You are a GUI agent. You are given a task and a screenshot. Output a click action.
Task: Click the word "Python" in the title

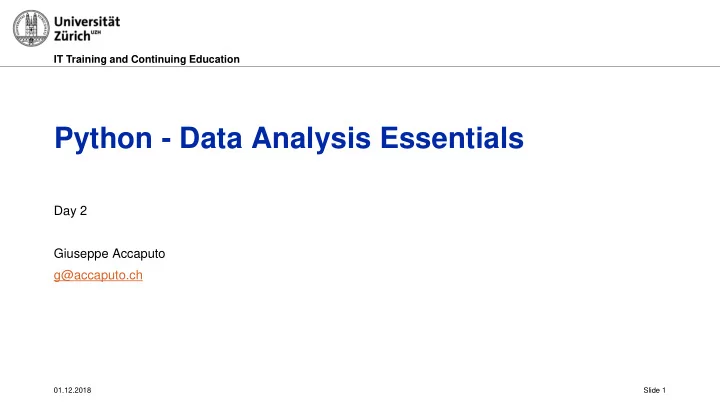[x=103, y=139]
